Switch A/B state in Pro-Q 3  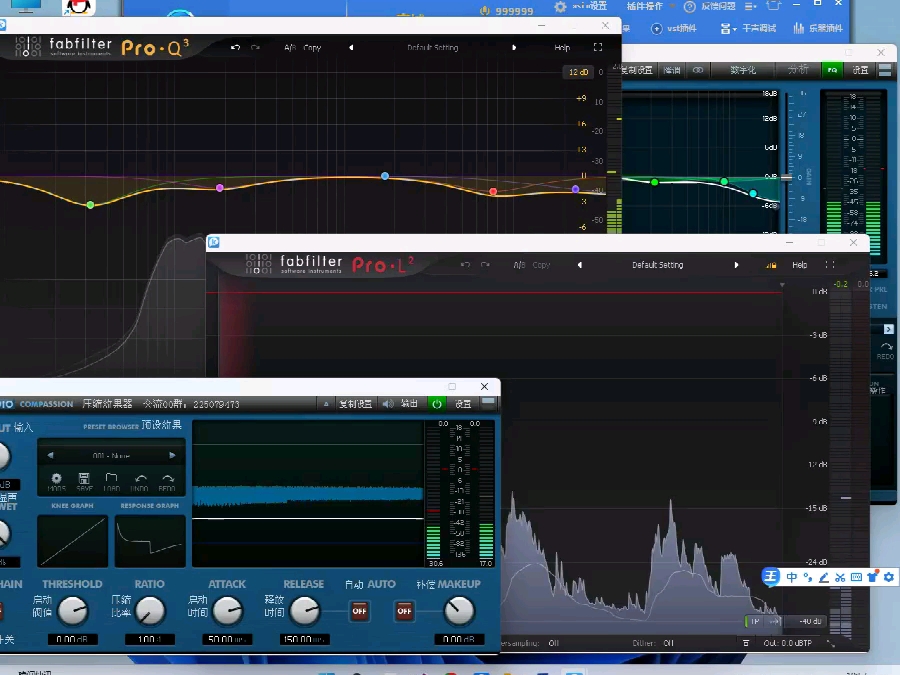click(x=290, y=48)
